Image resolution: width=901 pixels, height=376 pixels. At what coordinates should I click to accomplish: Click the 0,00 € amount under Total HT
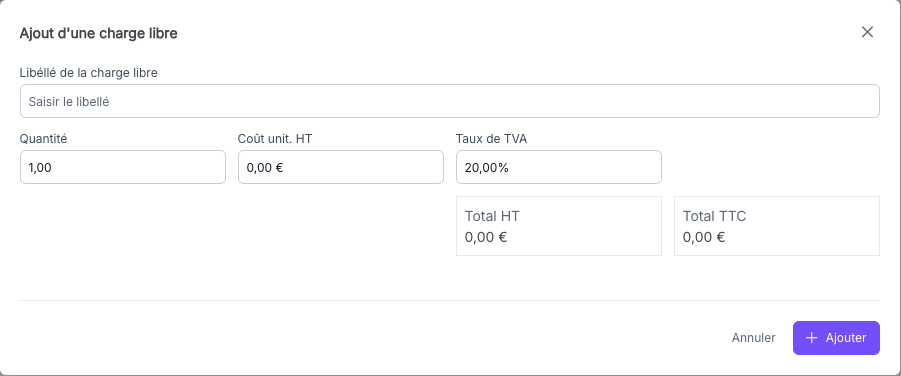pyautogui.click(x=486, y=237)
